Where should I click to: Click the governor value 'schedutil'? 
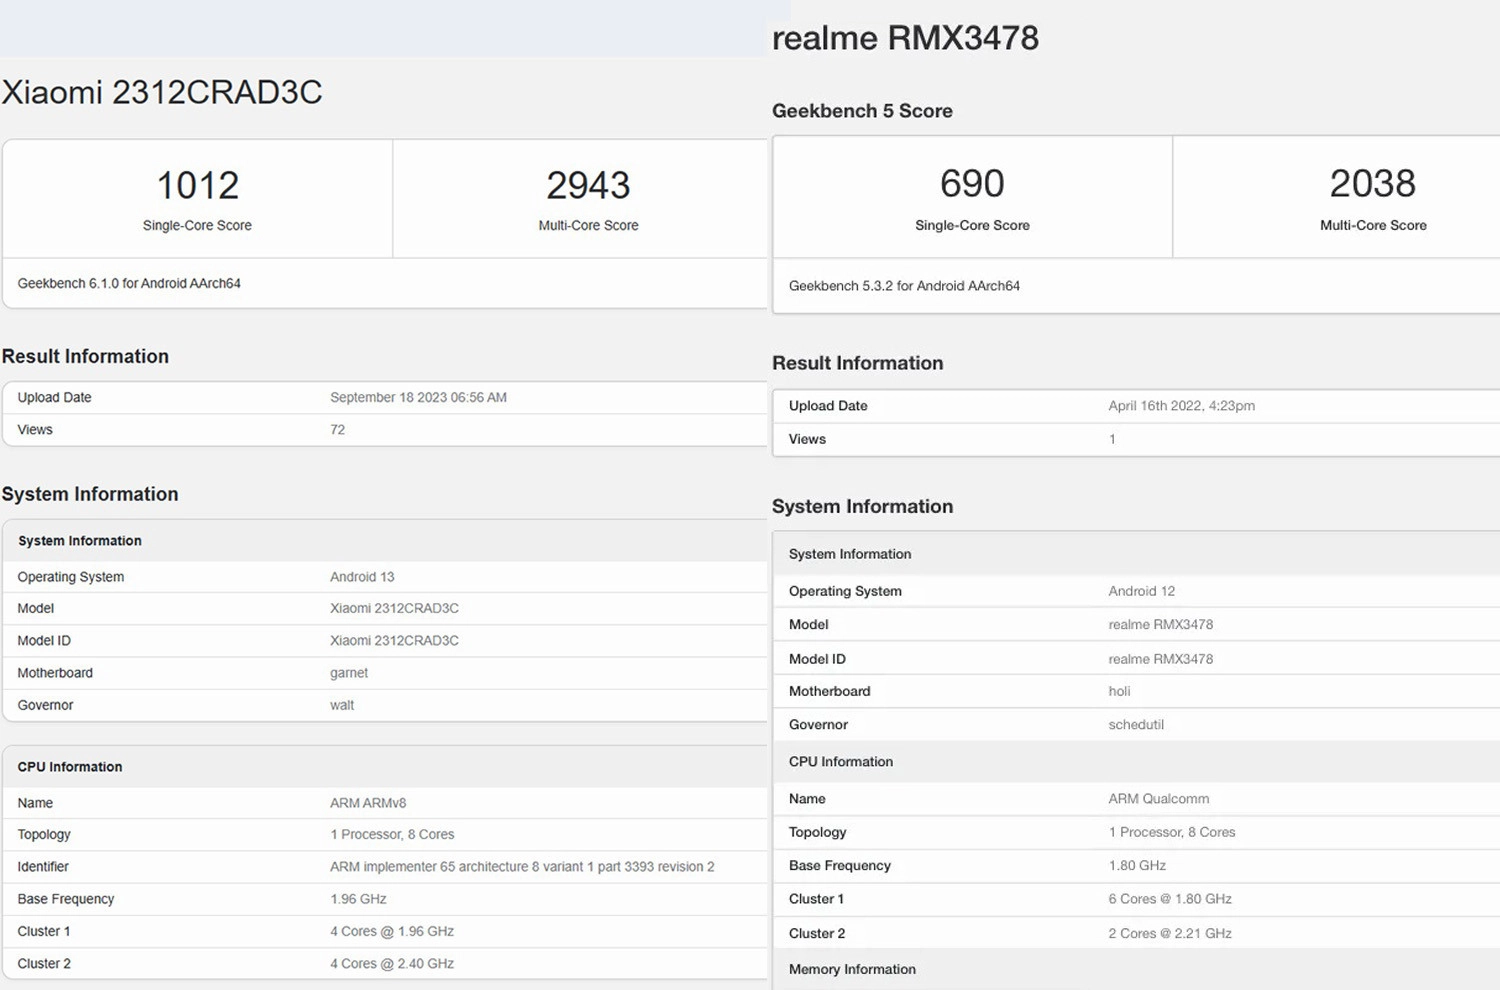(x=1136, y=725)
